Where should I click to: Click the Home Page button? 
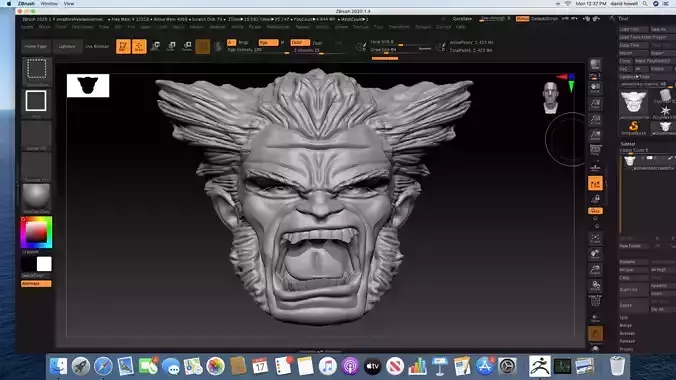(x=35, y=46)
